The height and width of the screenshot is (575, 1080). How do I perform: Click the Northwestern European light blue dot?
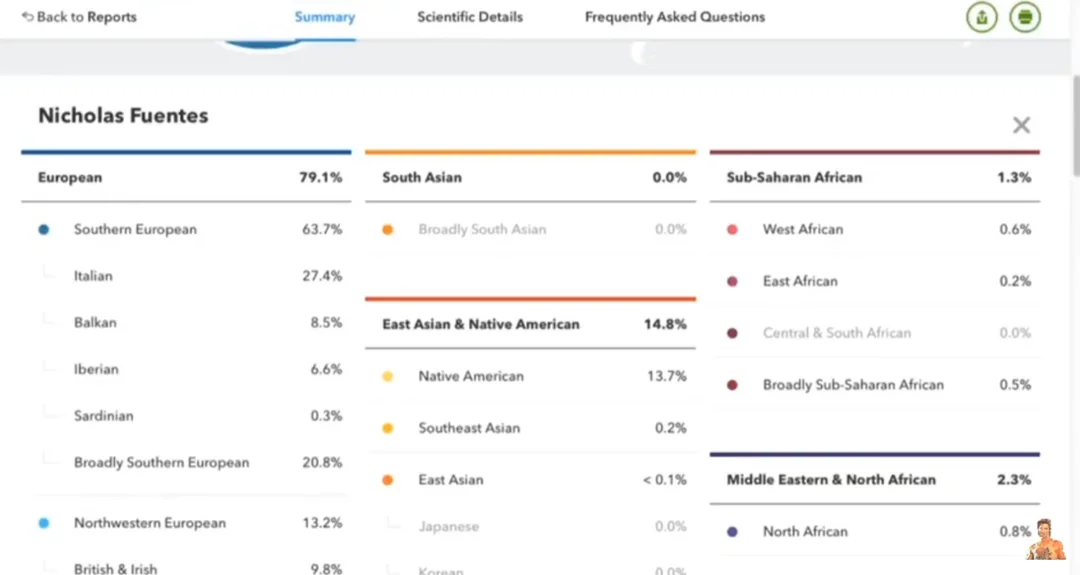[x=44, y=523]
